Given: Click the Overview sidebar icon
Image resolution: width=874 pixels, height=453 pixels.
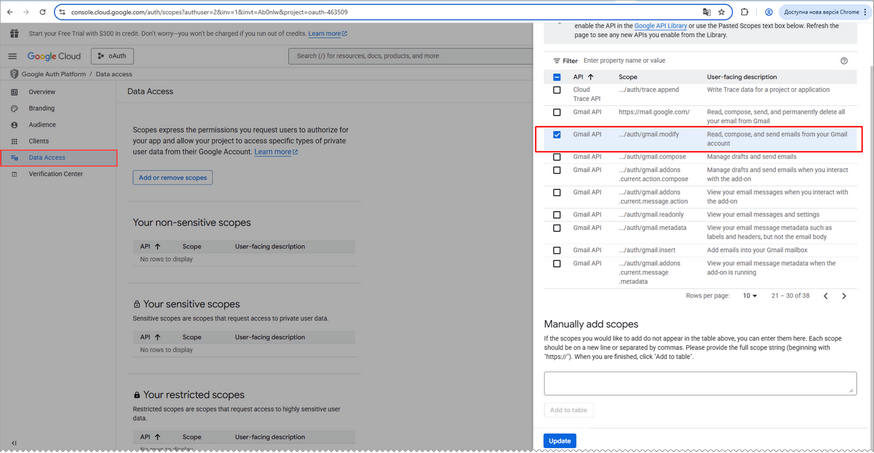Looking at the screenshot, I should 14,92.
